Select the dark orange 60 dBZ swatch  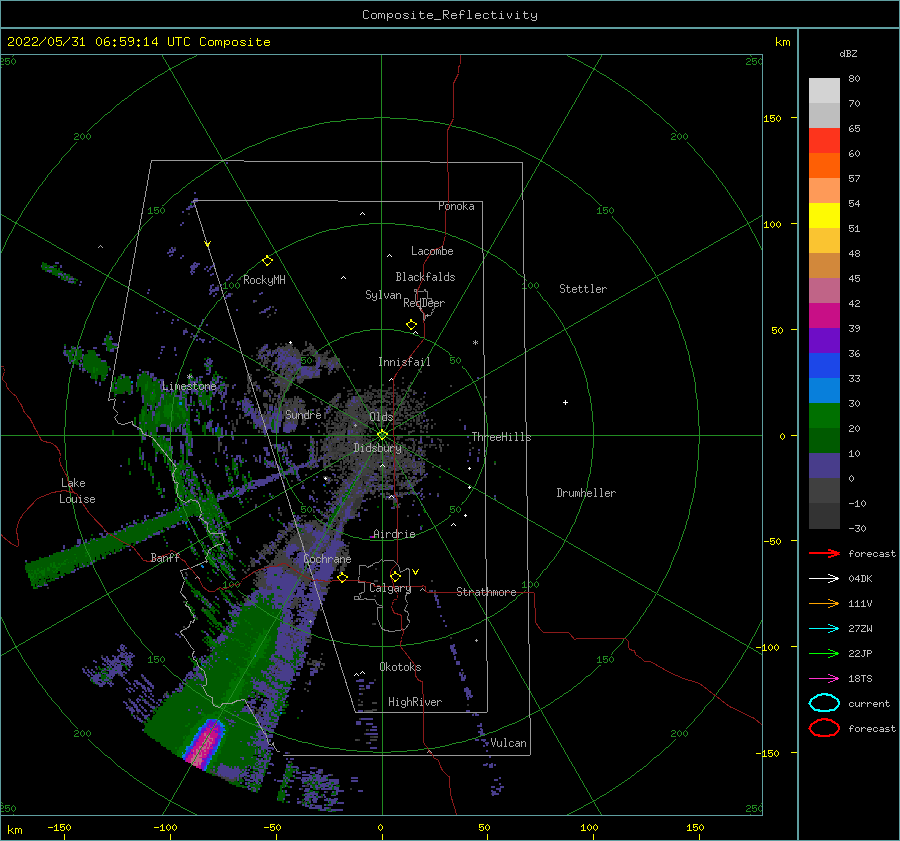click(824, 165)
